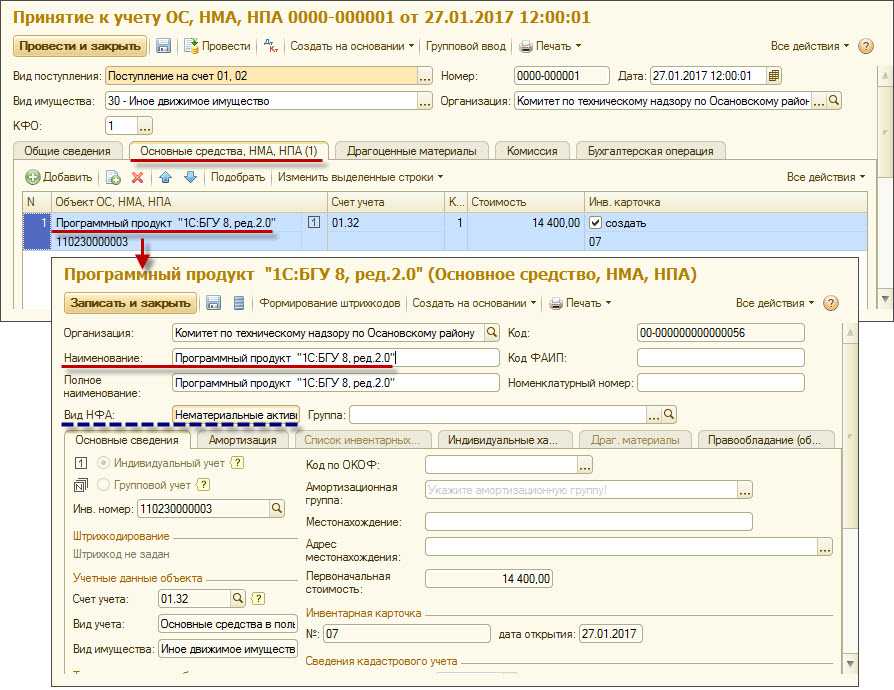Click the Номер field in upper document
This screenshot has width=894, height=690.
[x=561, y=76]
